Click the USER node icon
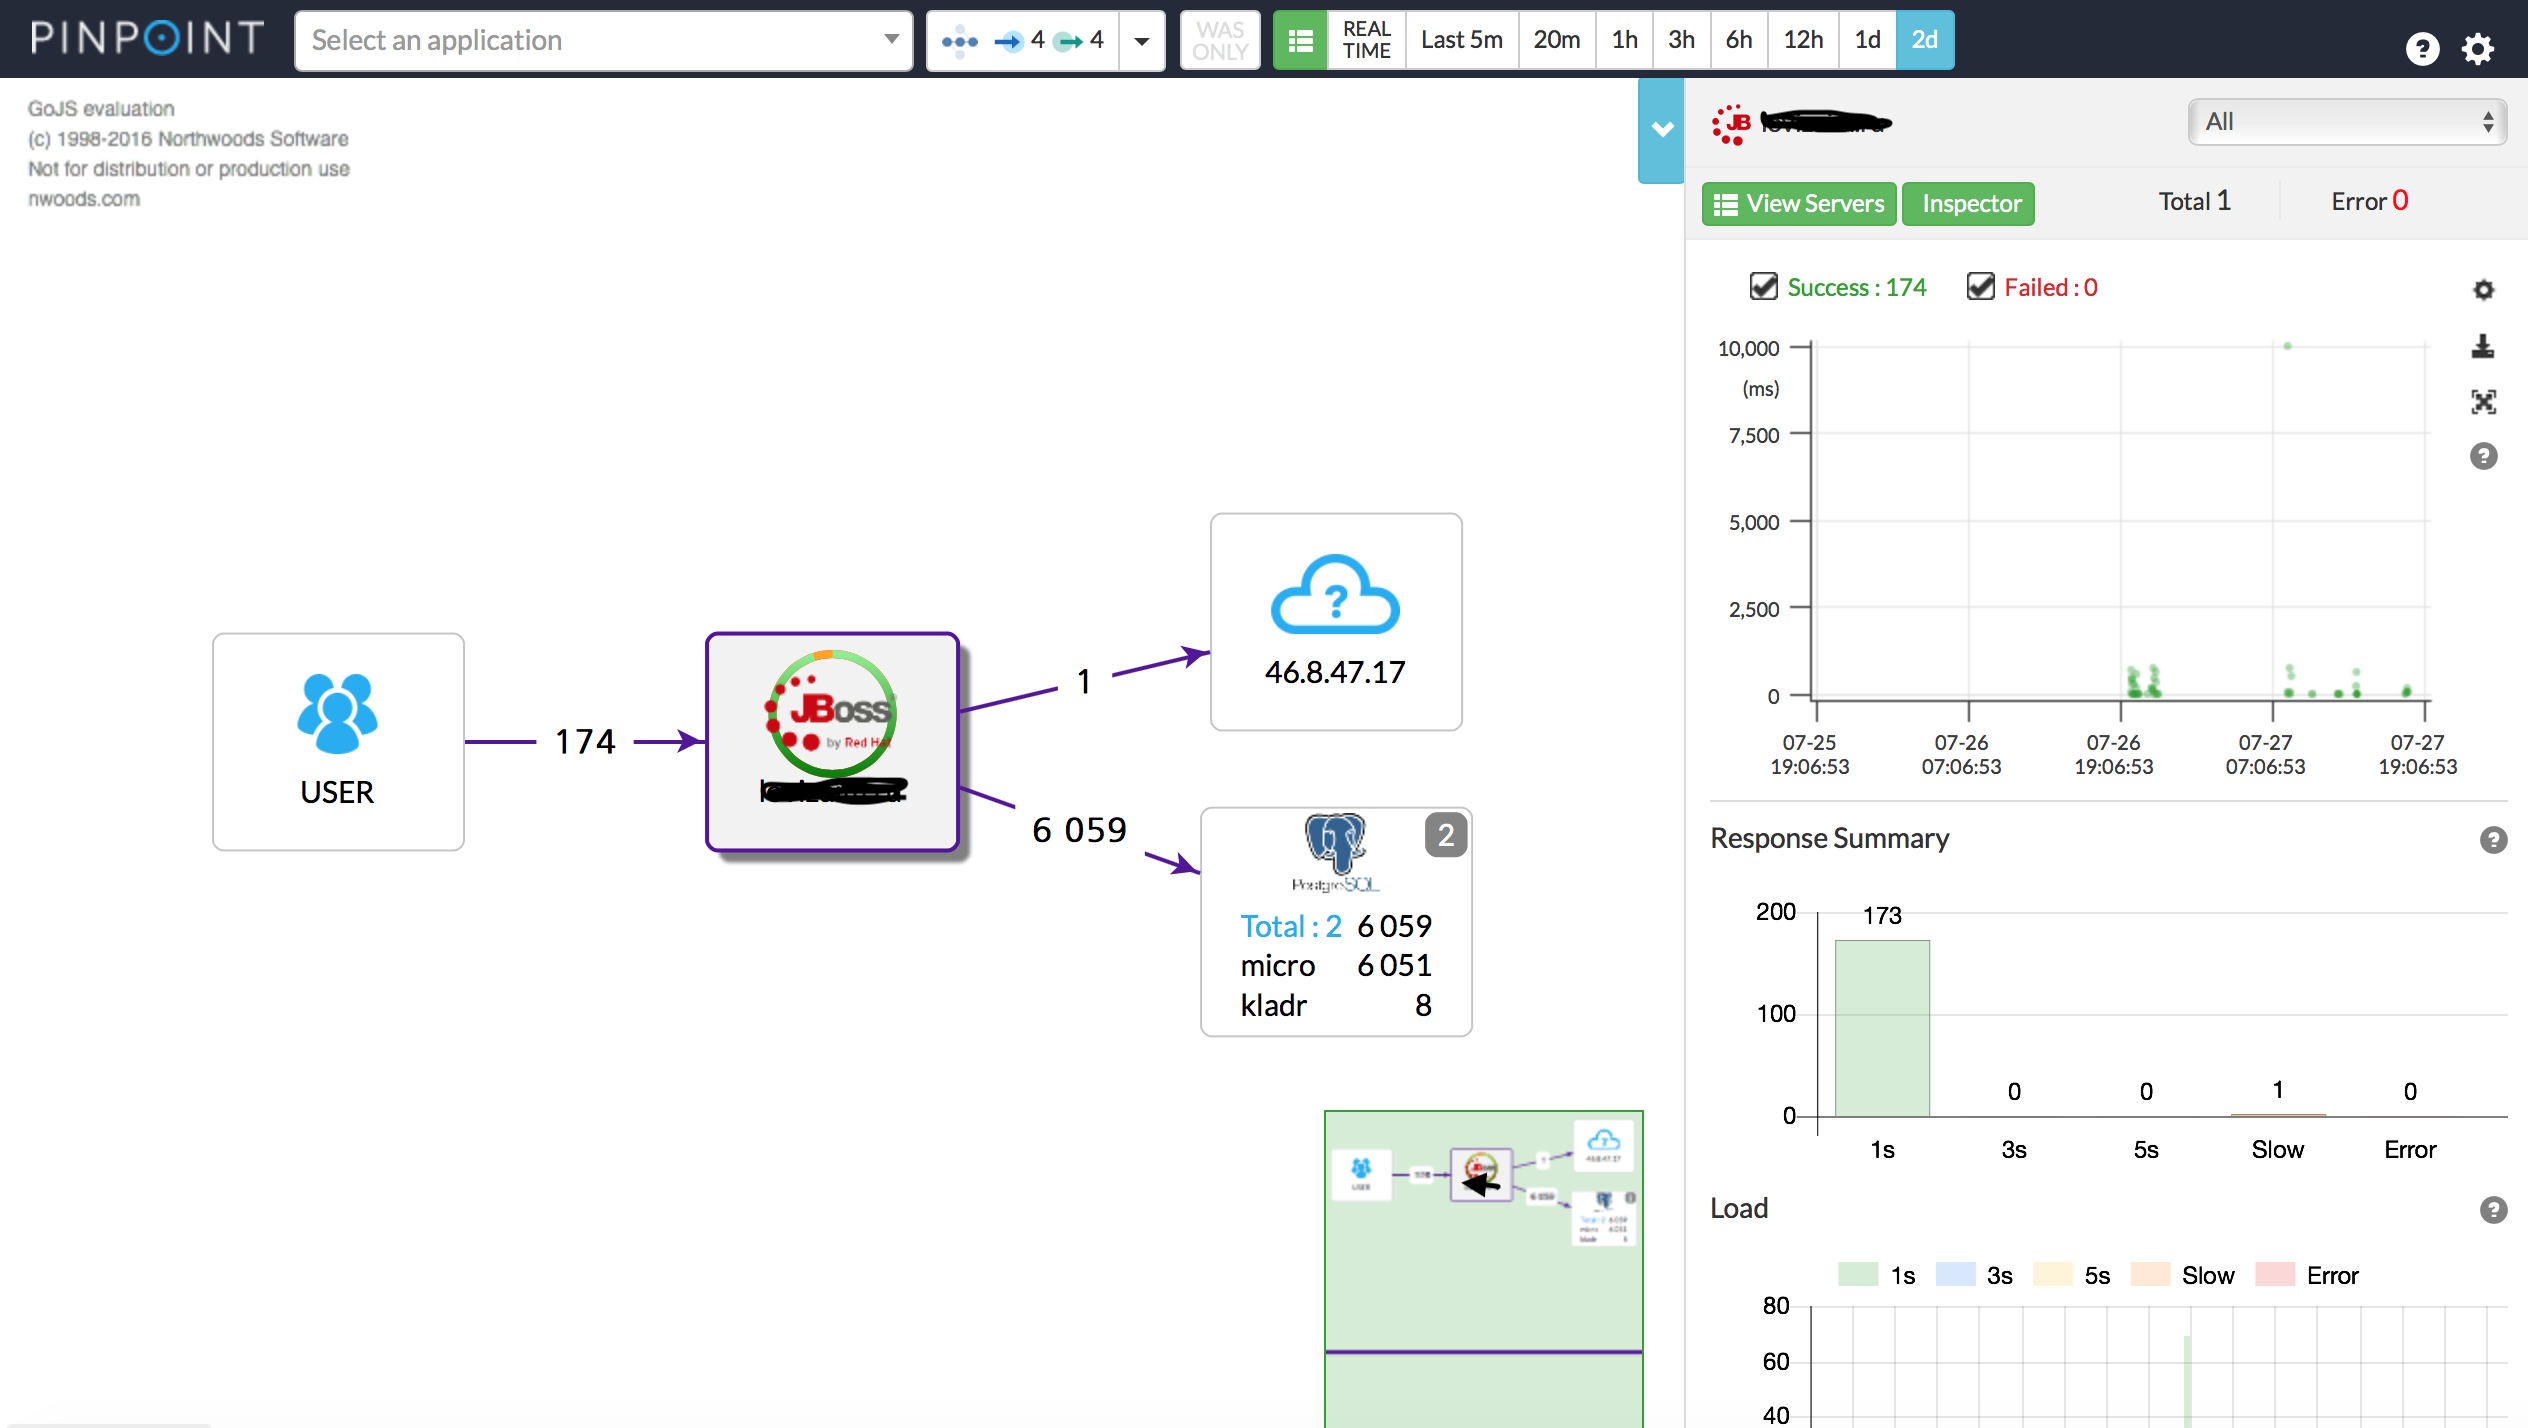The width and height of the screenshot is (2528, 1428). [x=337, y=713]
